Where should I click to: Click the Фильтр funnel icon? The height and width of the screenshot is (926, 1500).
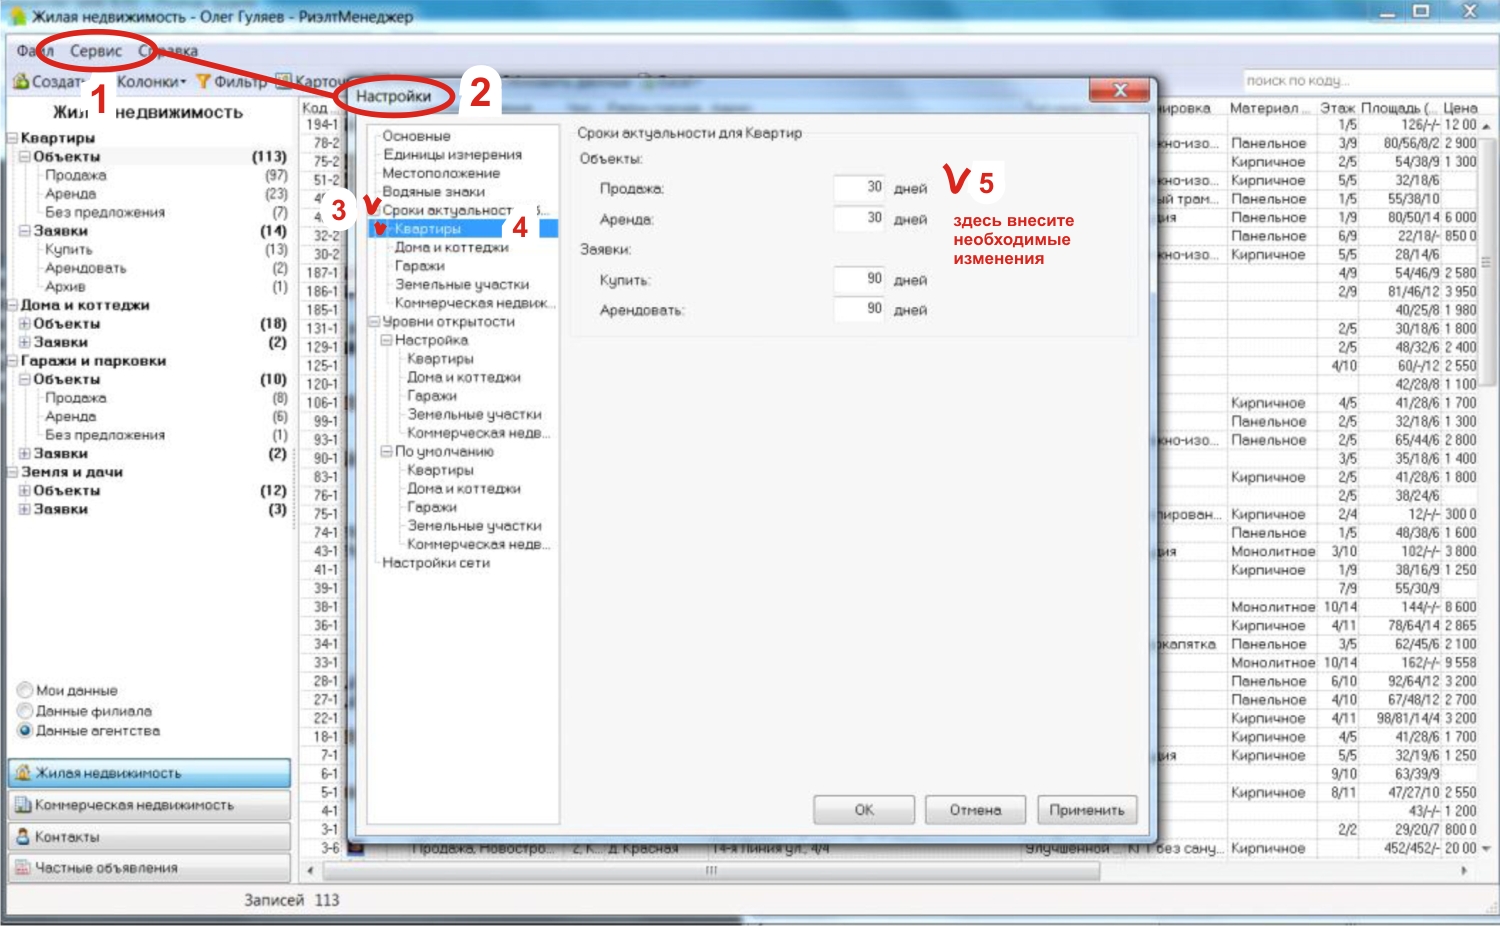(x=203, y=81)
